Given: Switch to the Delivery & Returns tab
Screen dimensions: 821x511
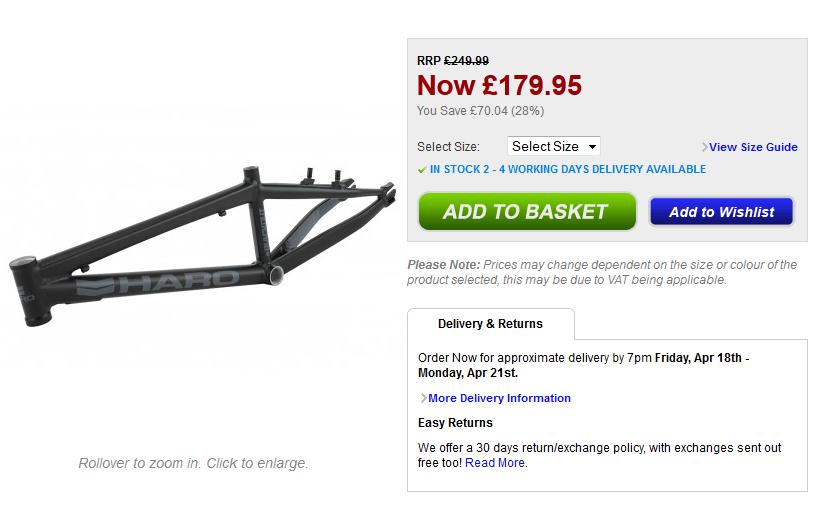Looking at the screenshot, I should [x=490, y=324].
